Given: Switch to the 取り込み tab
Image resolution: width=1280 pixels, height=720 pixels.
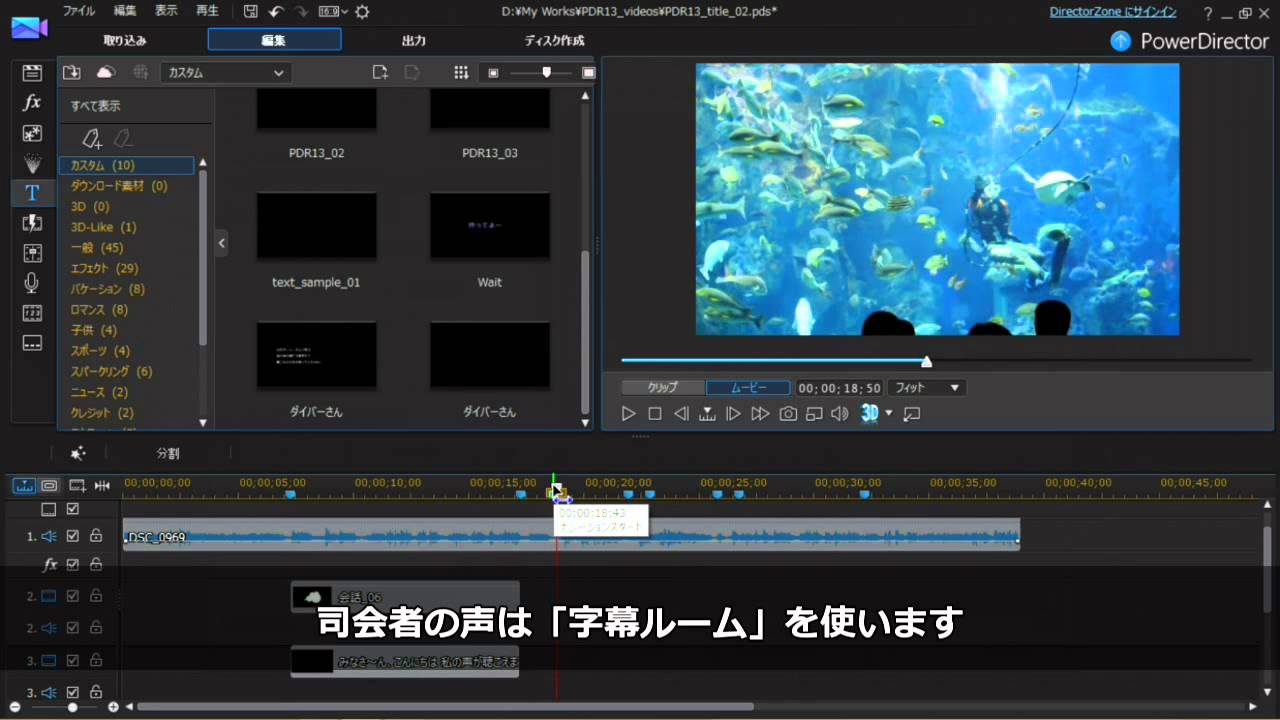Looking at the screenshot, I should [x=125, y=41].
